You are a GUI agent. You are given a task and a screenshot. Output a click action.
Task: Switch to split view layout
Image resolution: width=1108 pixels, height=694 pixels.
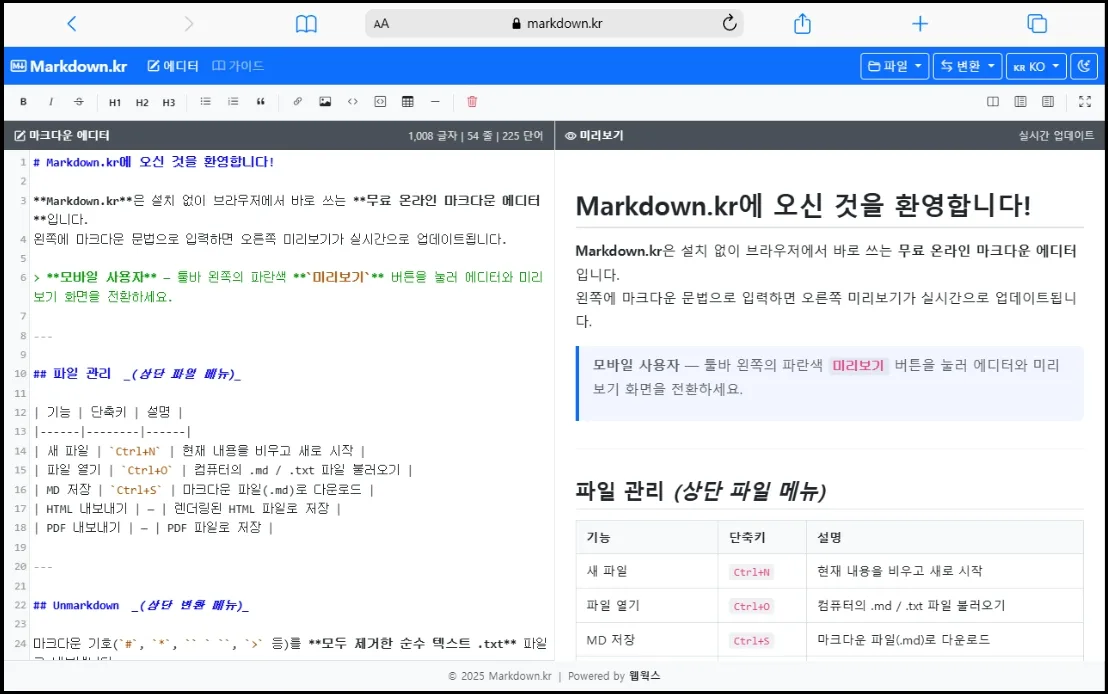point(993,102)
